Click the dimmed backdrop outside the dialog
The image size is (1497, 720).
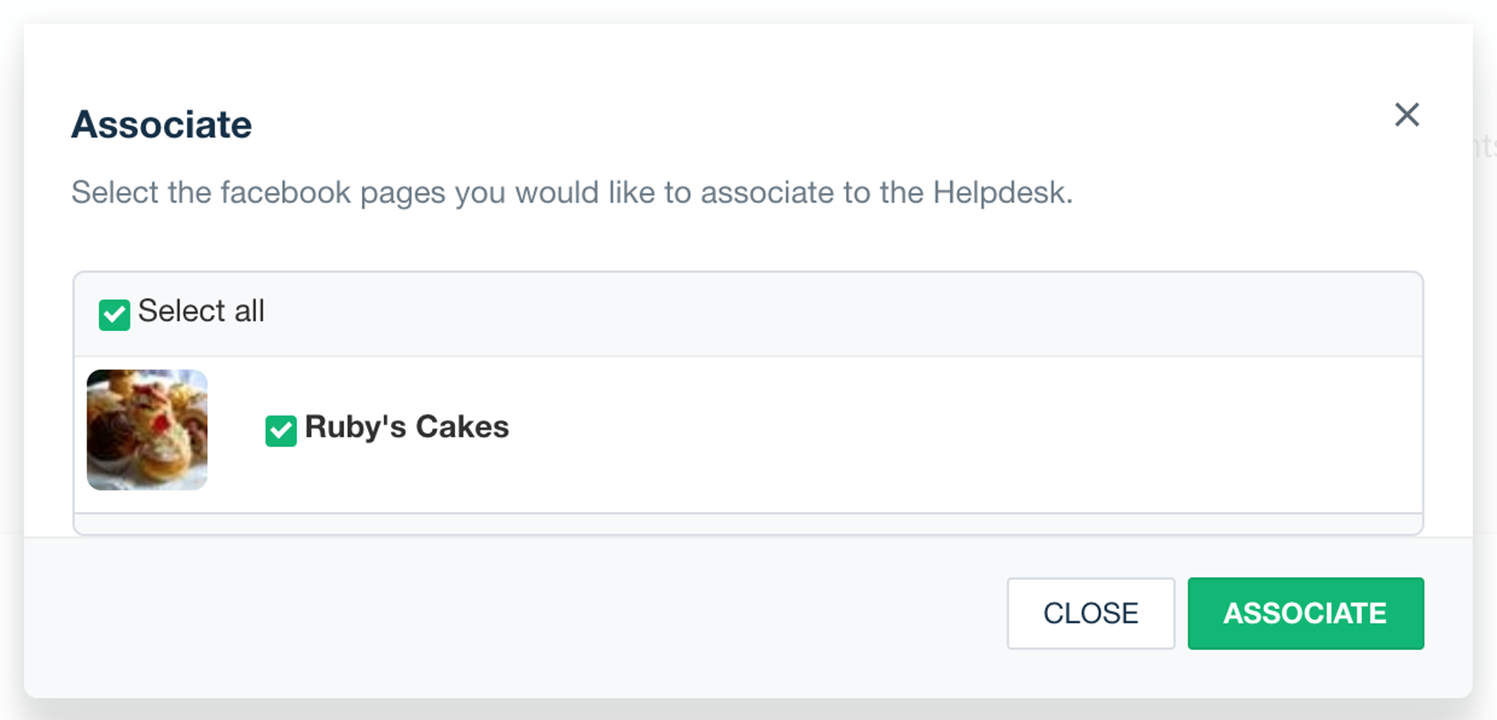tap(1486, 400)
